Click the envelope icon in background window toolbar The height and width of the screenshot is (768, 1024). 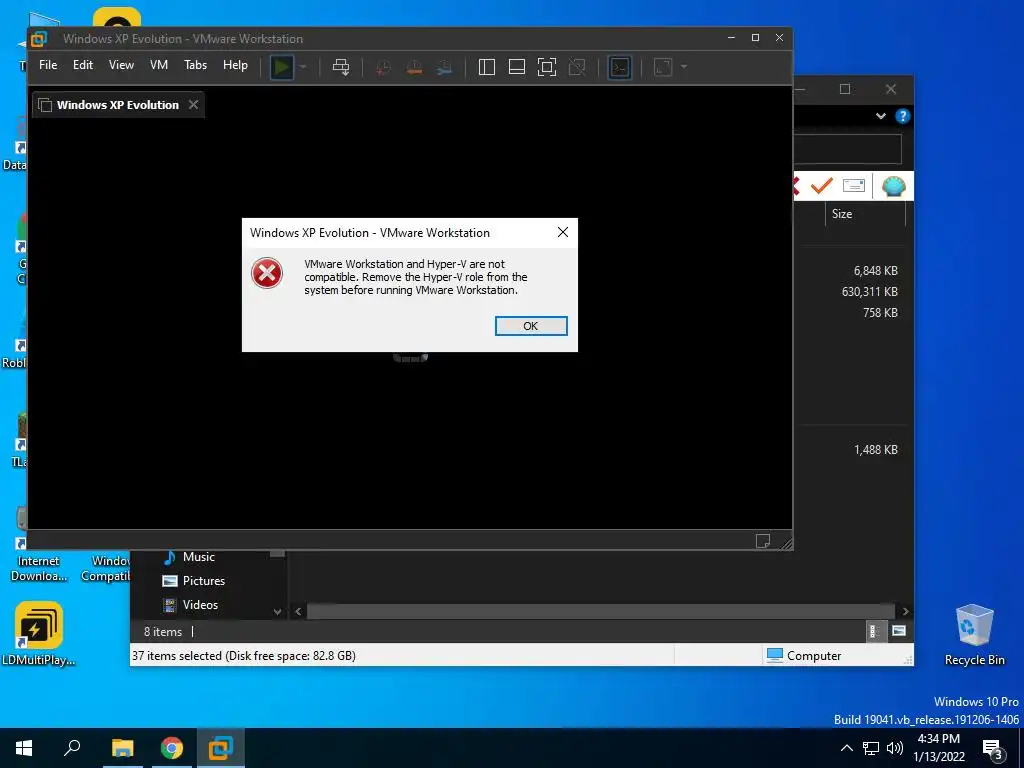[x=854, y=186]
